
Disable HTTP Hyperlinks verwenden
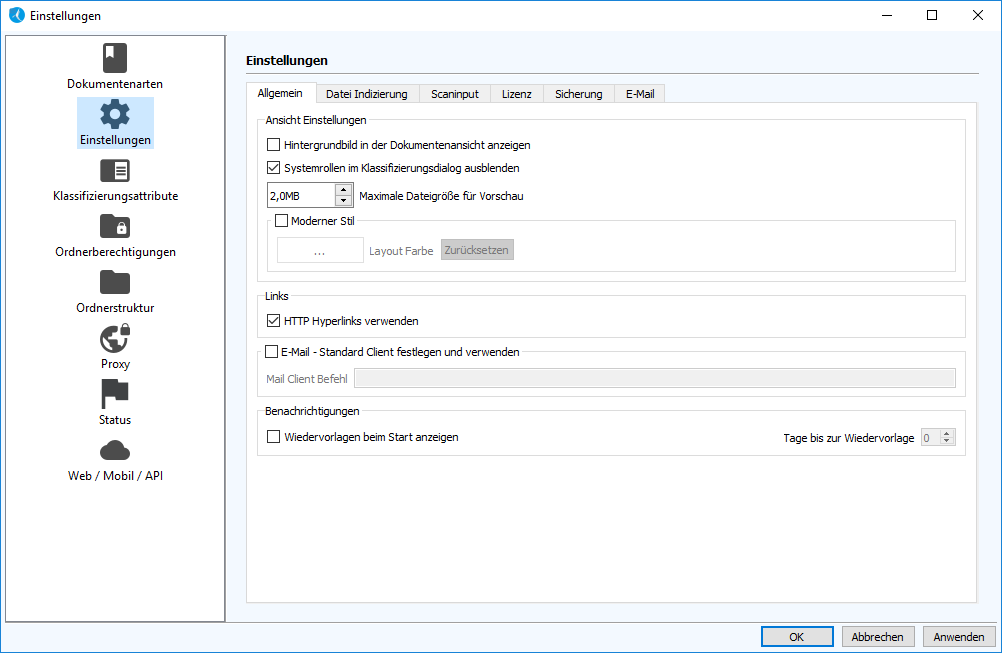[274, 321]
